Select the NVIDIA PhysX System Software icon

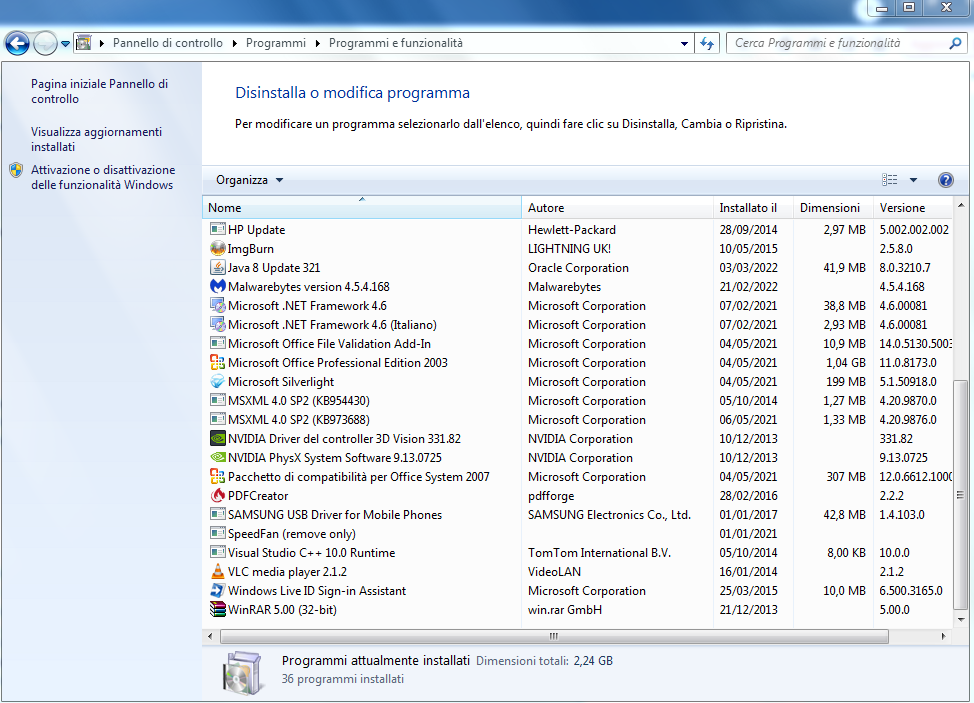(218, 458)
